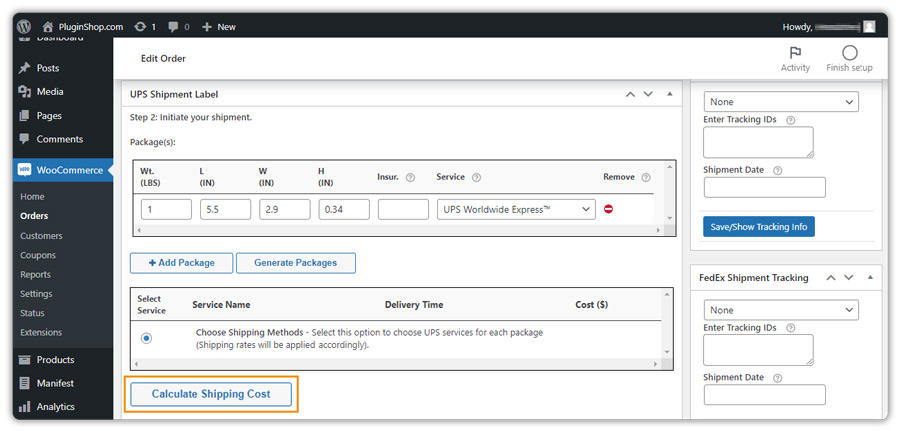Click the upper Shipment Date field
Image resolution: width=900 pixels, height=431 pixels.
[x=765, y=187]
